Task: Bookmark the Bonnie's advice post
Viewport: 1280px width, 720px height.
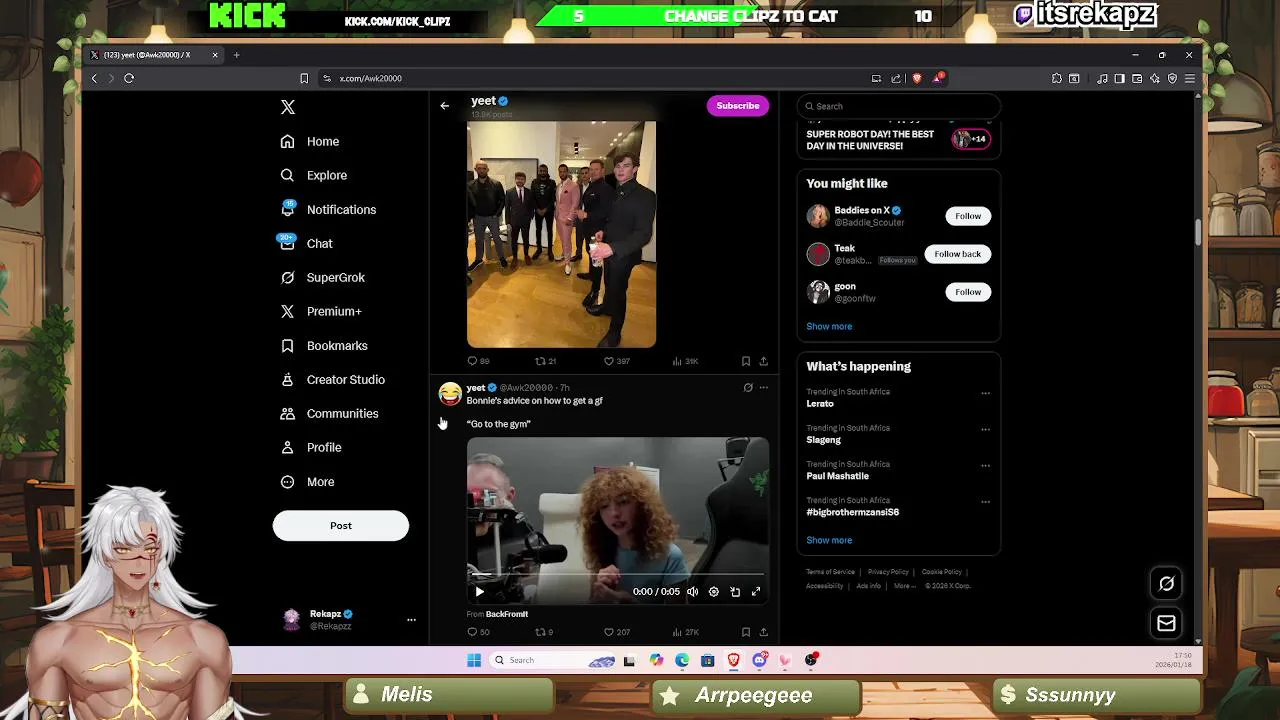Action: point(746,632)
